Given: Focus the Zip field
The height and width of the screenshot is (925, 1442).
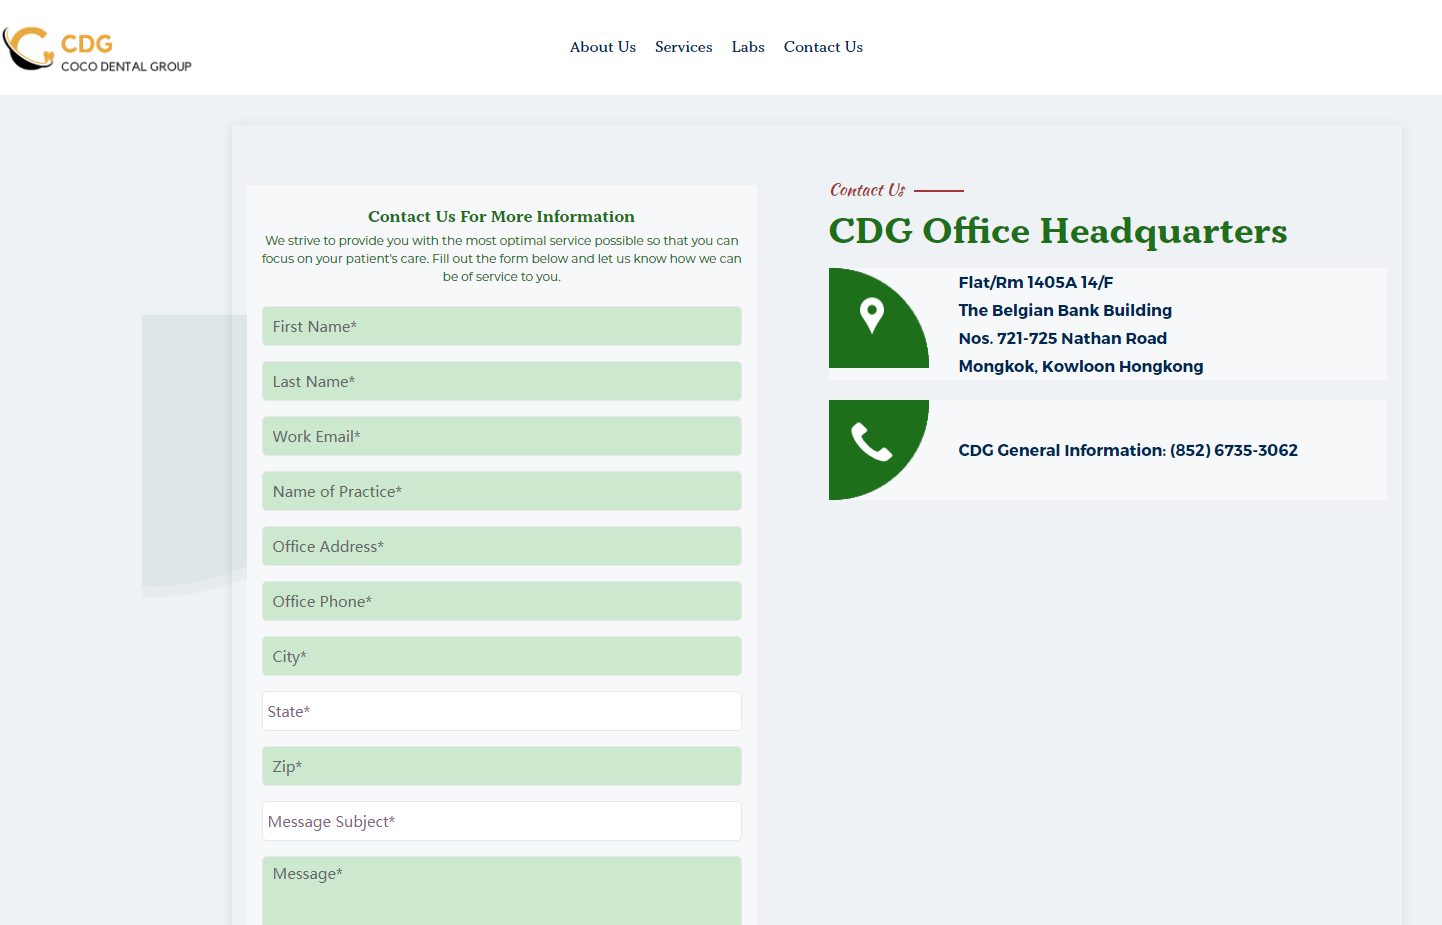Looking at the screenshot, I should 502,766.
